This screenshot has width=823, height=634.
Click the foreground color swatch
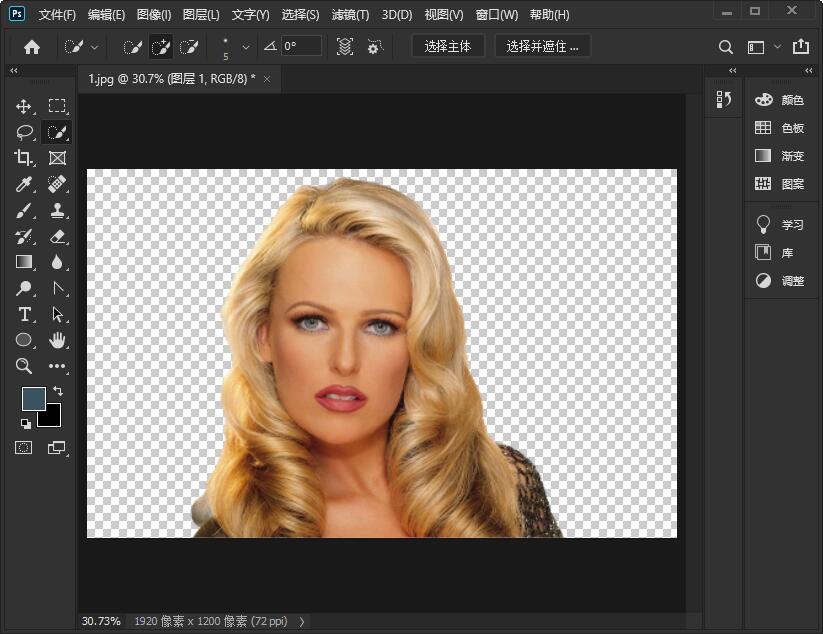coord(33,397)
